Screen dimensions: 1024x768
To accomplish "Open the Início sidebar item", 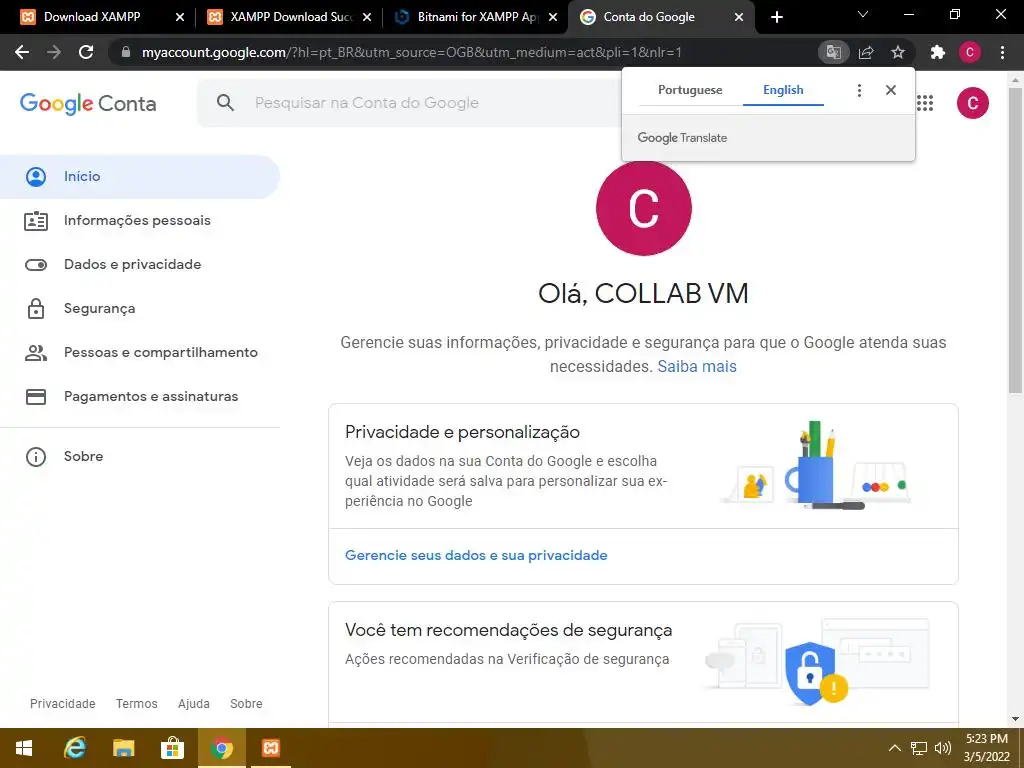I will tap(140, 176).
